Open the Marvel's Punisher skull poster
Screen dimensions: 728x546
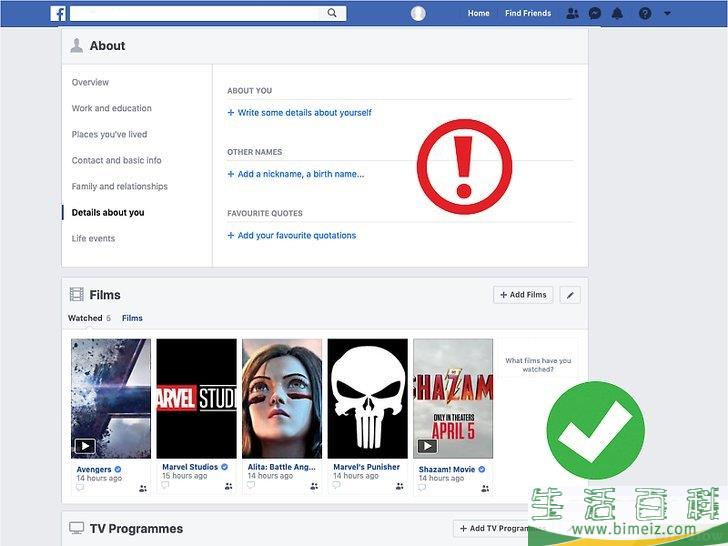point(367,398)
